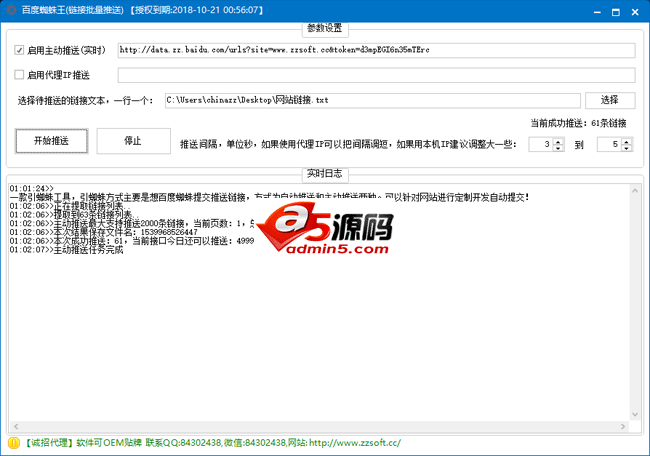The height and width of the screenshot is (456, 650).
Task: Click inside the maximum interval box showing 5
Action: click(610, 144)
